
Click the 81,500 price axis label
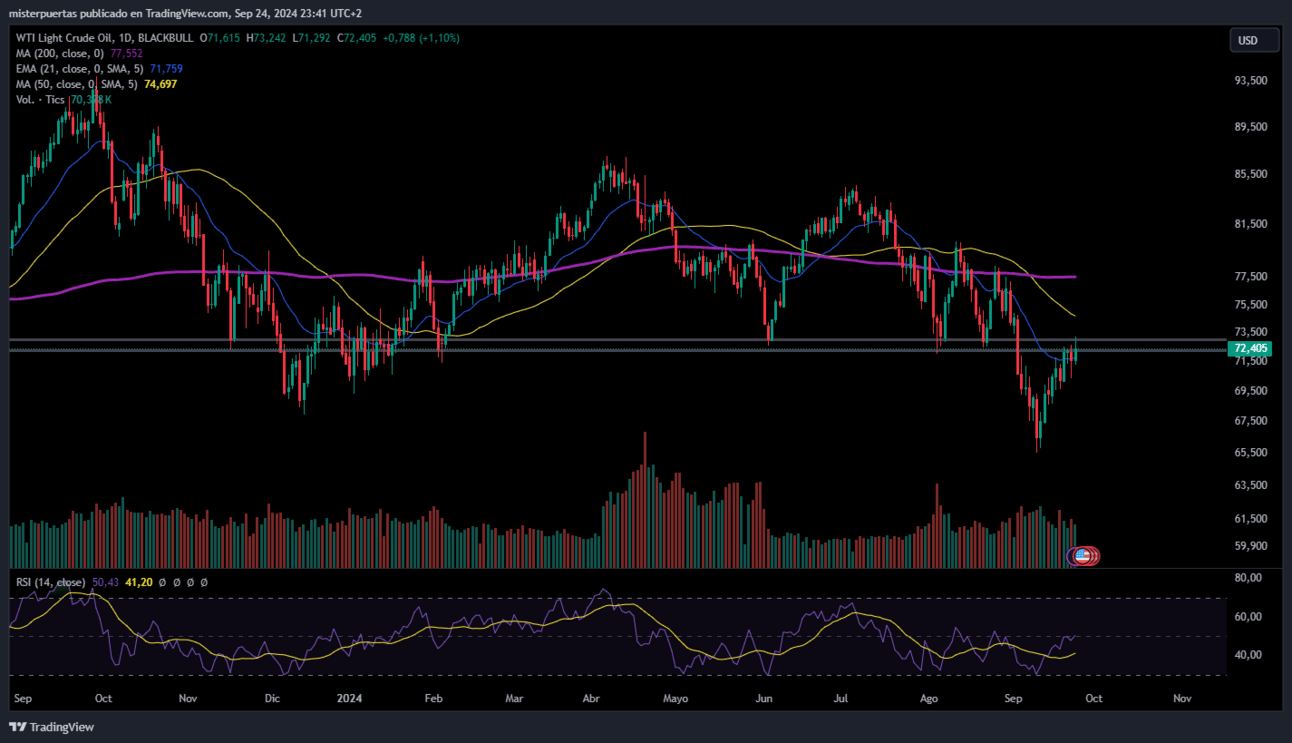point(1252,224)
